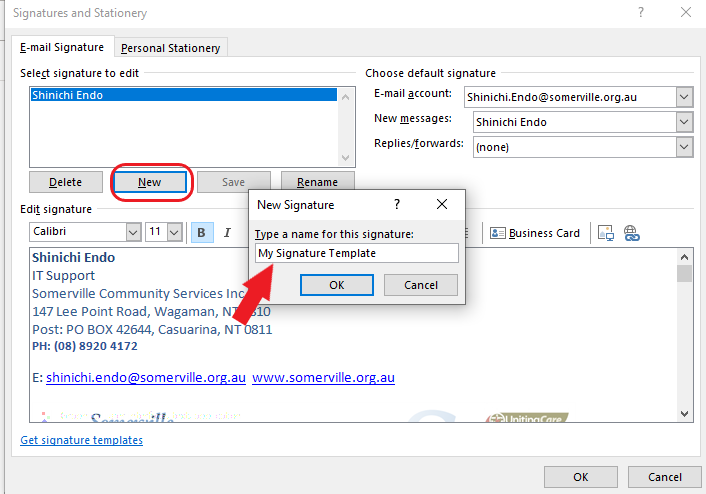
Task: Click the New signature button
Action: pyautogui.click(x=150, y=182)
